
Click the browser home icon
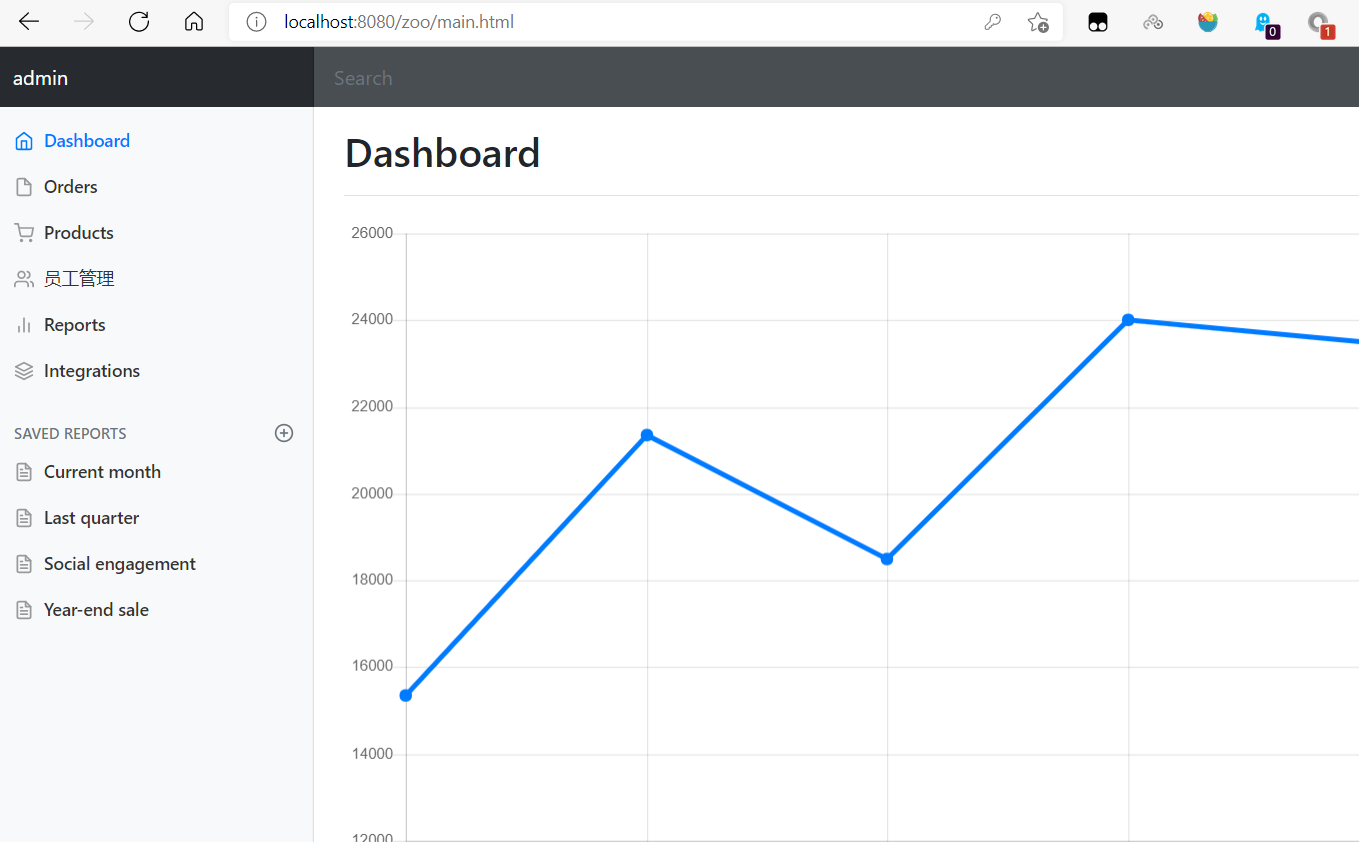194,22
